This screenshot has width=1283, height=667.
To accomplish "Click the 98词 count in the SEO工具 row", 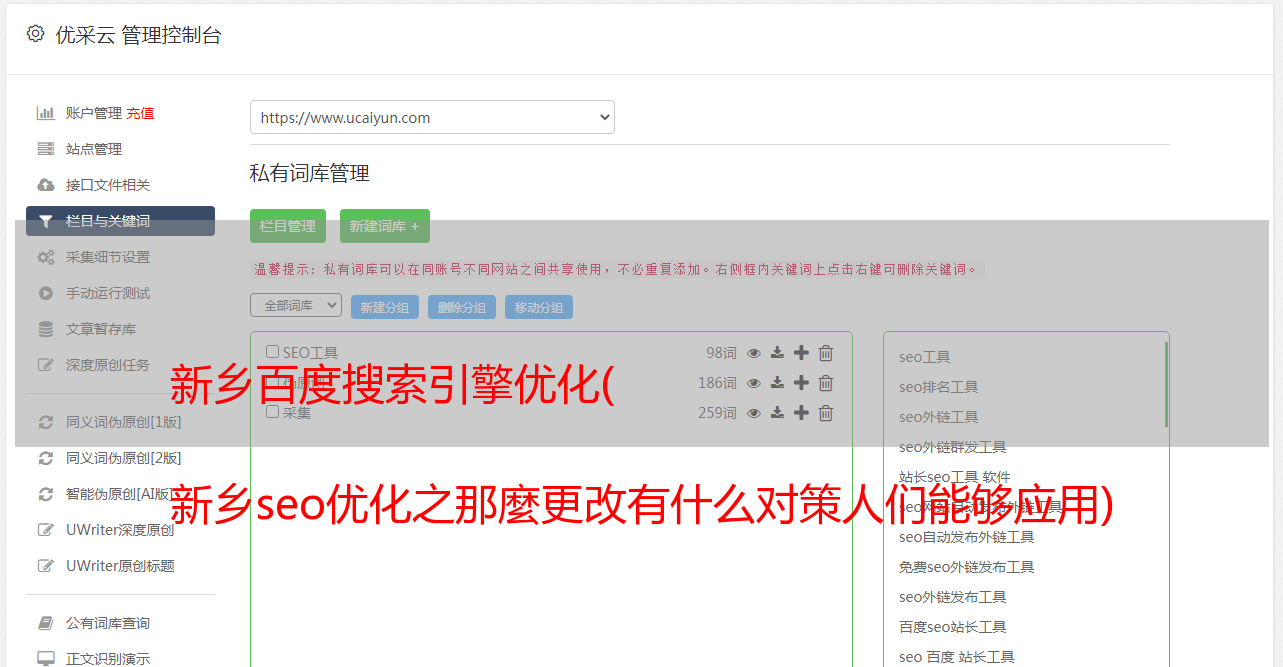I will coord(721,353).
